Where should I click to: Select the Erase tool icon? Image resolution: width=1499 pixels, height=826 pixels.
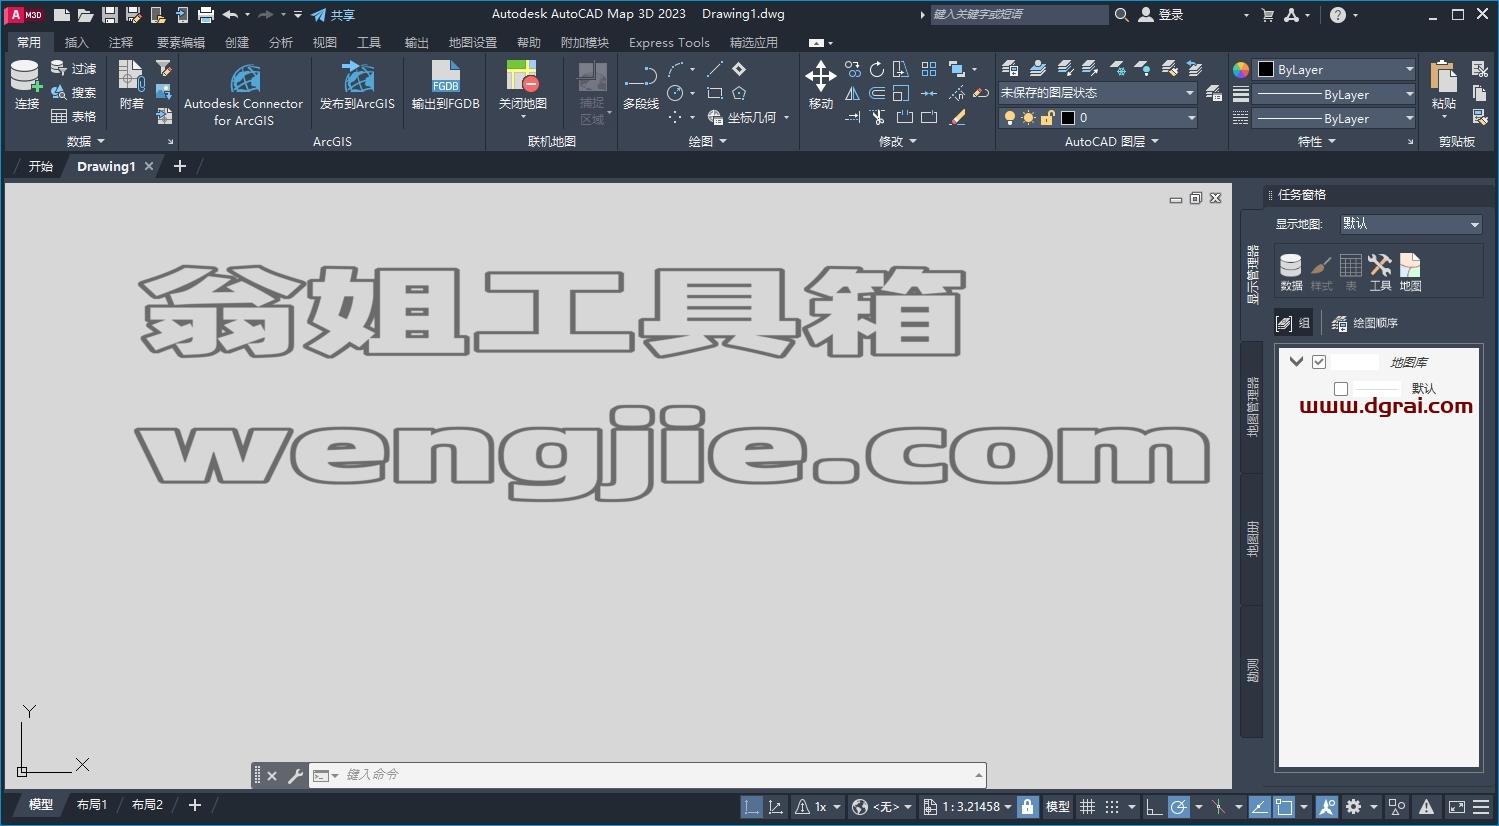tap(957, 117)
